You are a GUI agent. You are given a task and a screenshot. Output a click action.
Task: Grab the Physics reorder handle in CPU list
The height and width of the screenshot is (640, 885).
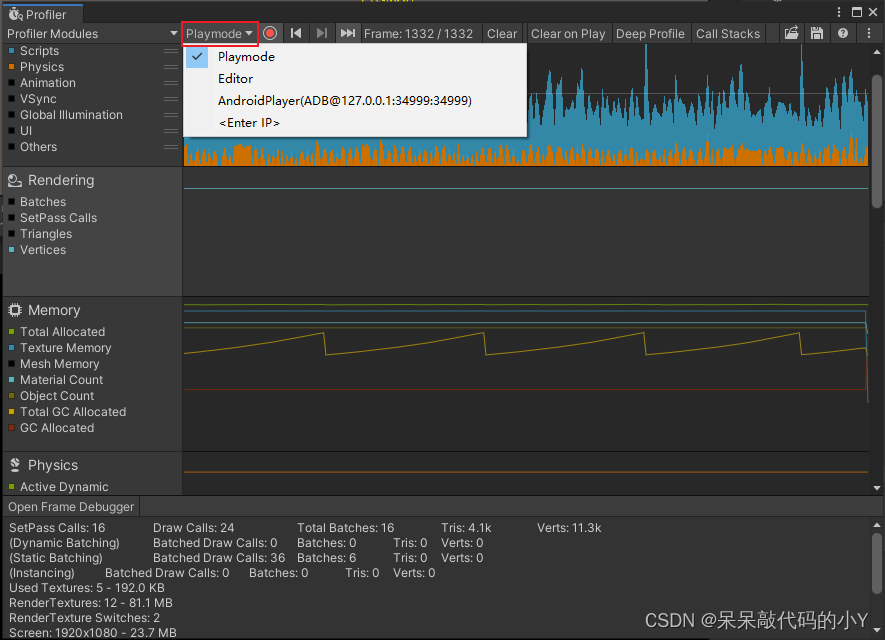point(170,67)
